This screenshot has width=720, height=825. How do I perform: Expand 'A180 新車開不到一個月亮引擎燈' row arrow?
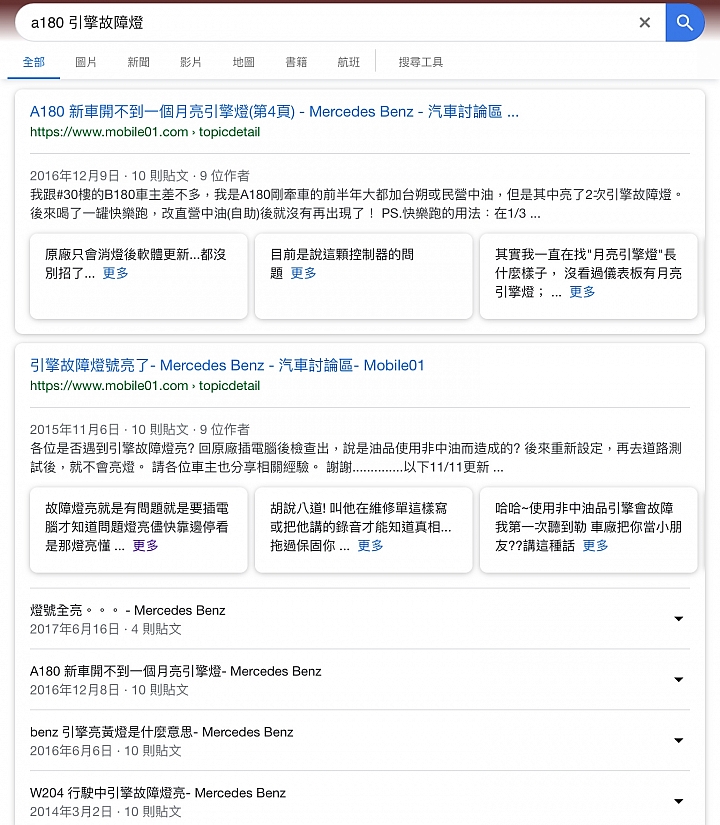[x=679, y=680]
